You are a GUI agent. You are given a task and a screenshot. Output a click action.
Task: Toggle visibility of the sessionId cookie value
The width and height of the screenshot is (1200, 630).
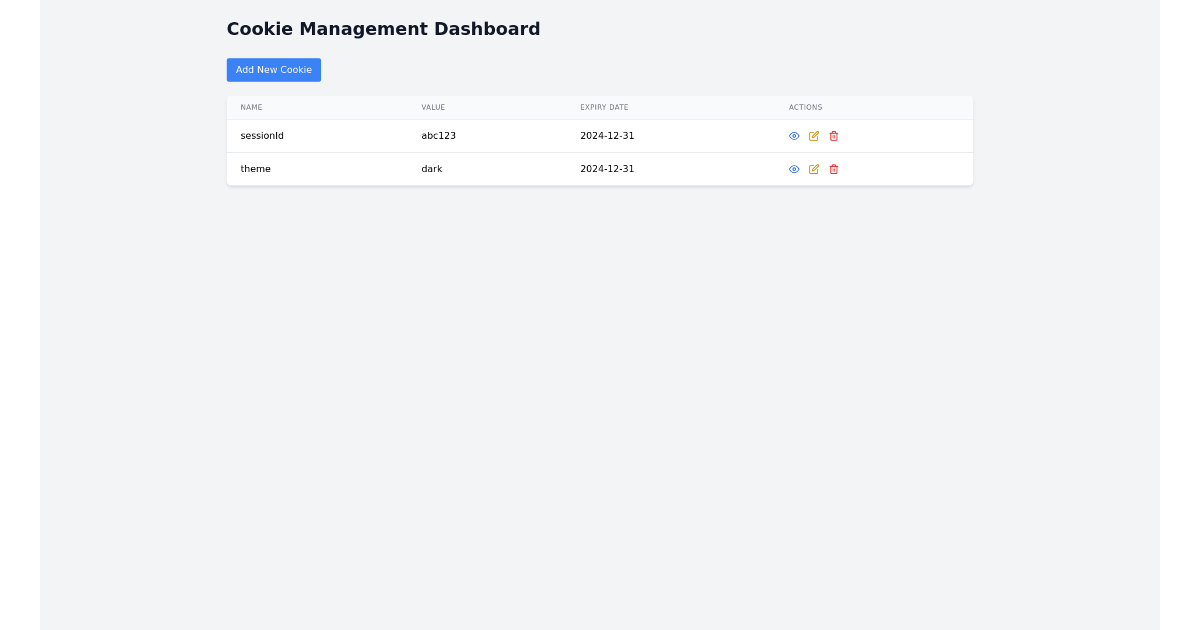pyautogui.click(x=794, y=136)
